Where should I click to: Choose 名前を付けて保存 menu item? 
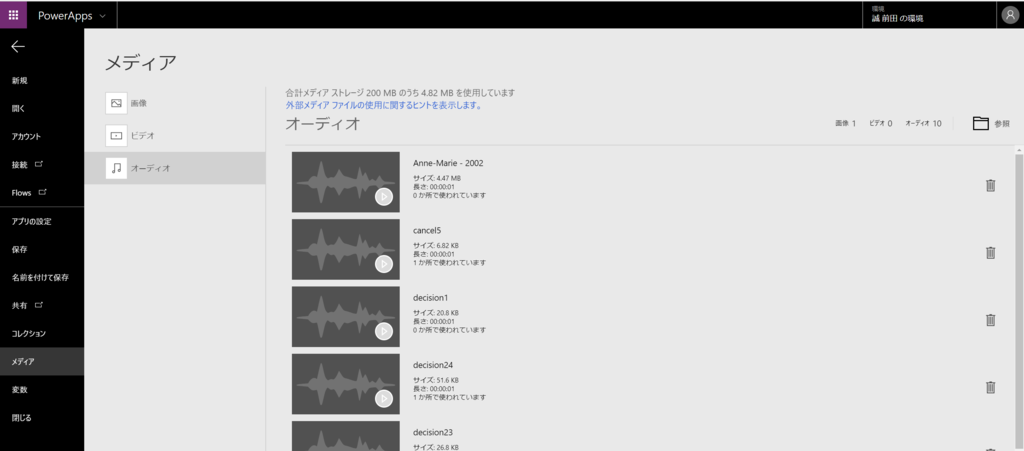tap(42, 277)
